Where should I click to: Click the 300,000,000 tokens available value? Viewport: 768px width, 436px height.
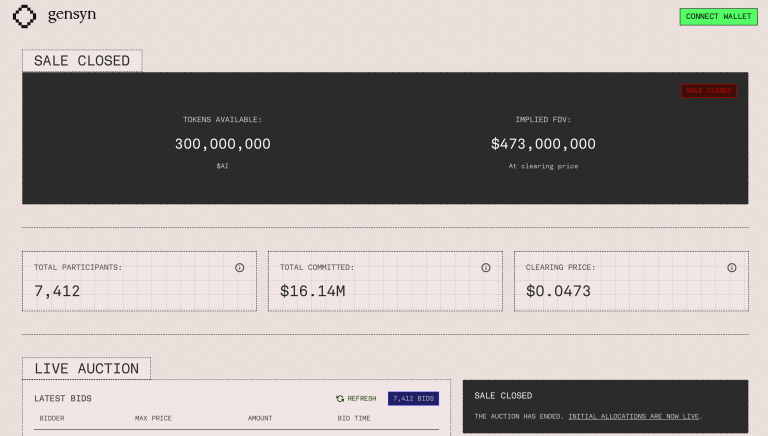point(222,144)
